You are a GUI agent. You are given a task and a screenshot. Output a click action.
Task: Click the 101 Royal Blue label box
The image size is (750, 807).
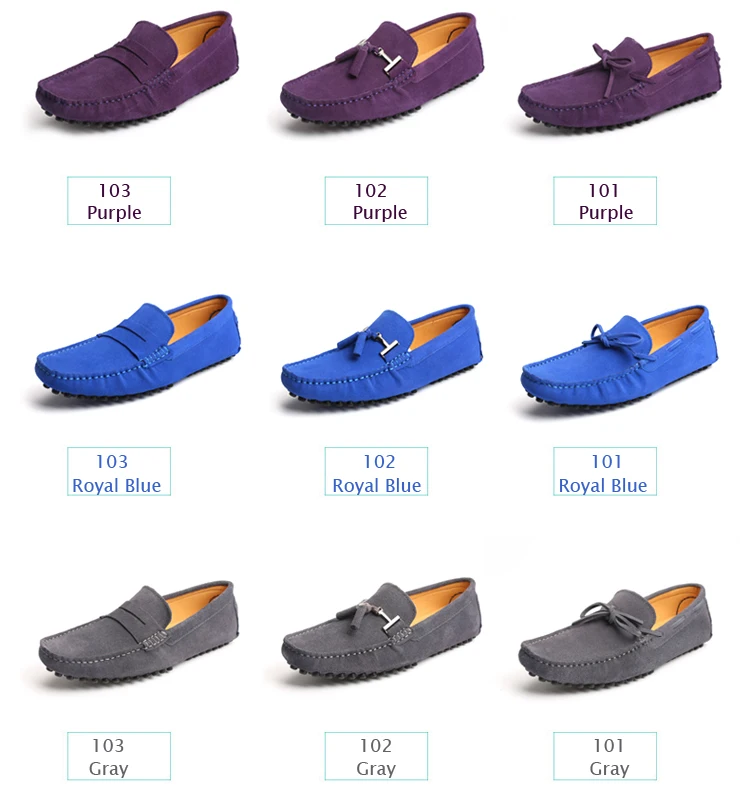(605, 471)
